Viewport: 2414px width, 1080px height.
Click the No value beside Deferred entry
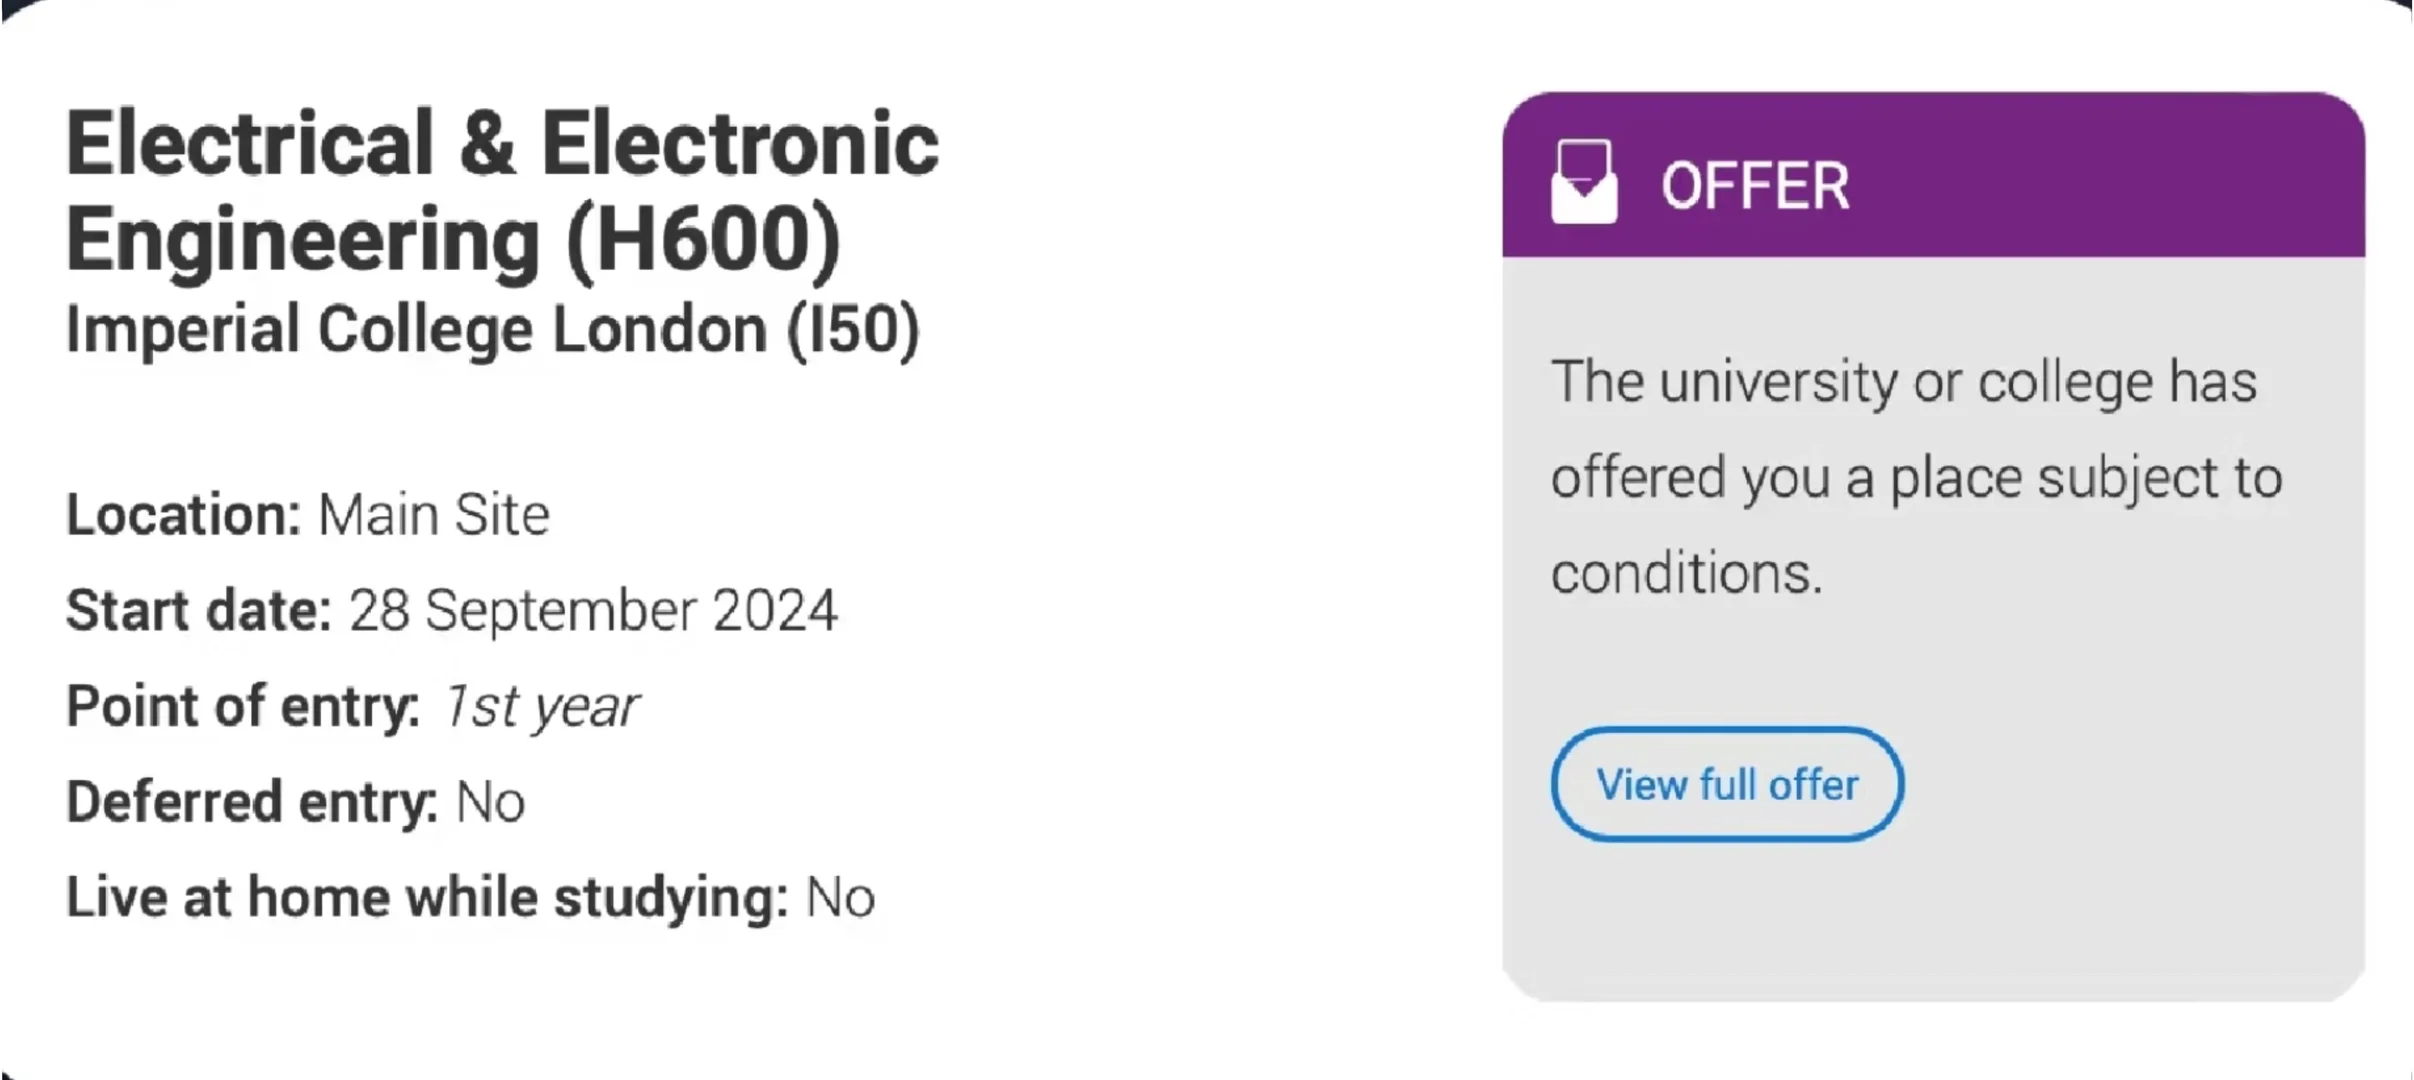490,802
